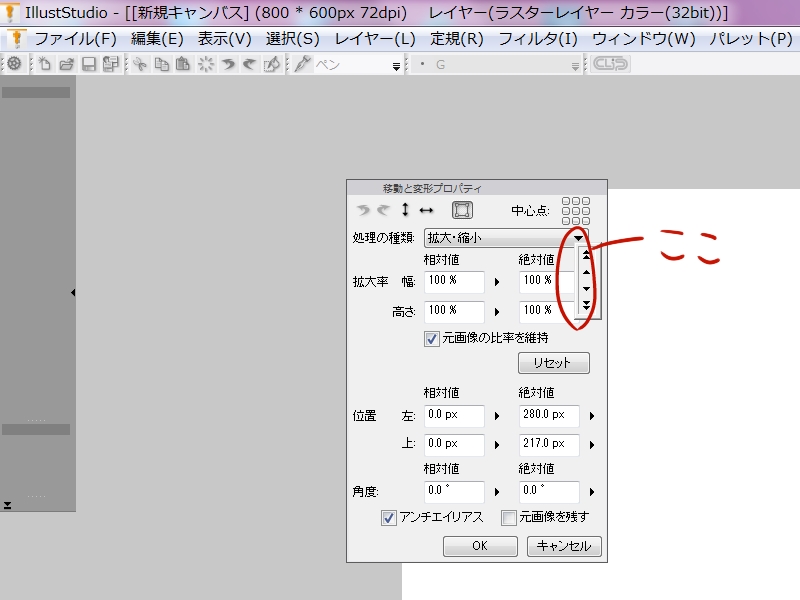Open the ウィンドウ(W) menu
Screen dimensions: 800x600
[x=644, y=39]
